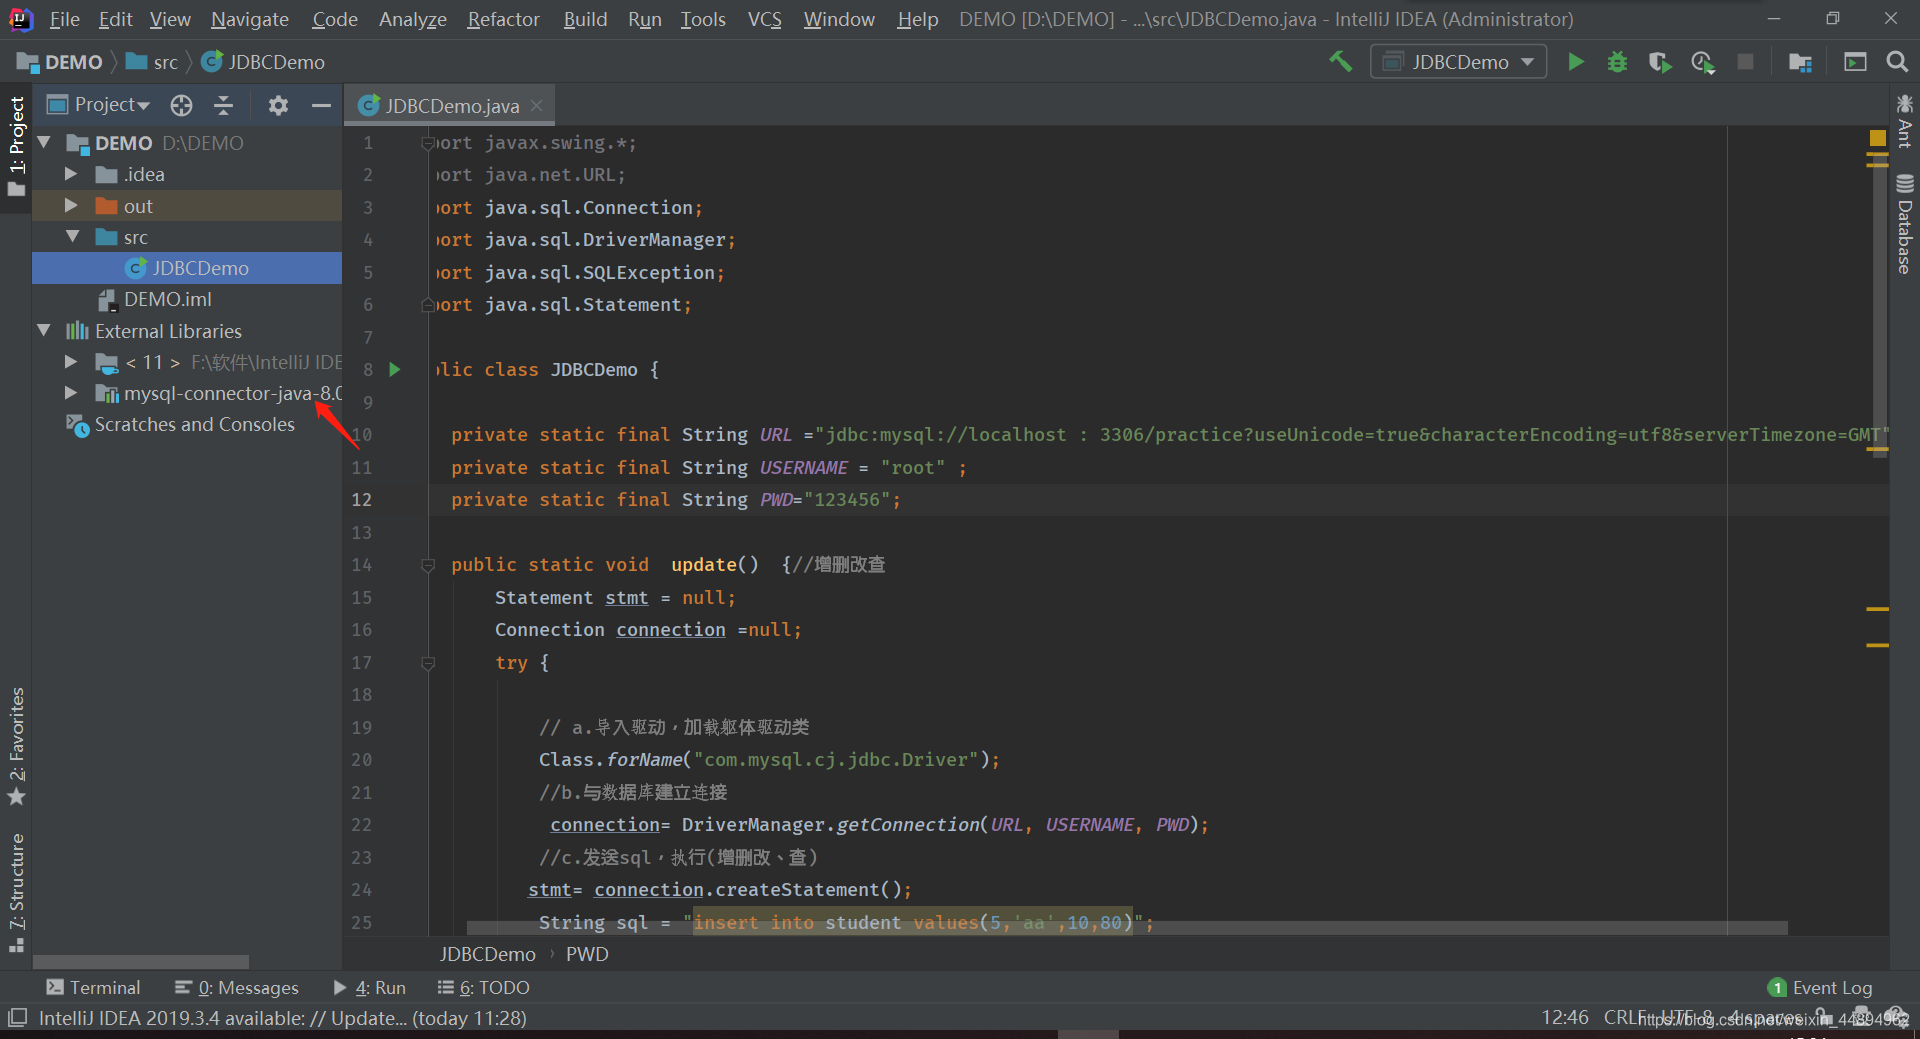Click the inspection warning indicator square

pyautogui.click(x=1877, y=138)
